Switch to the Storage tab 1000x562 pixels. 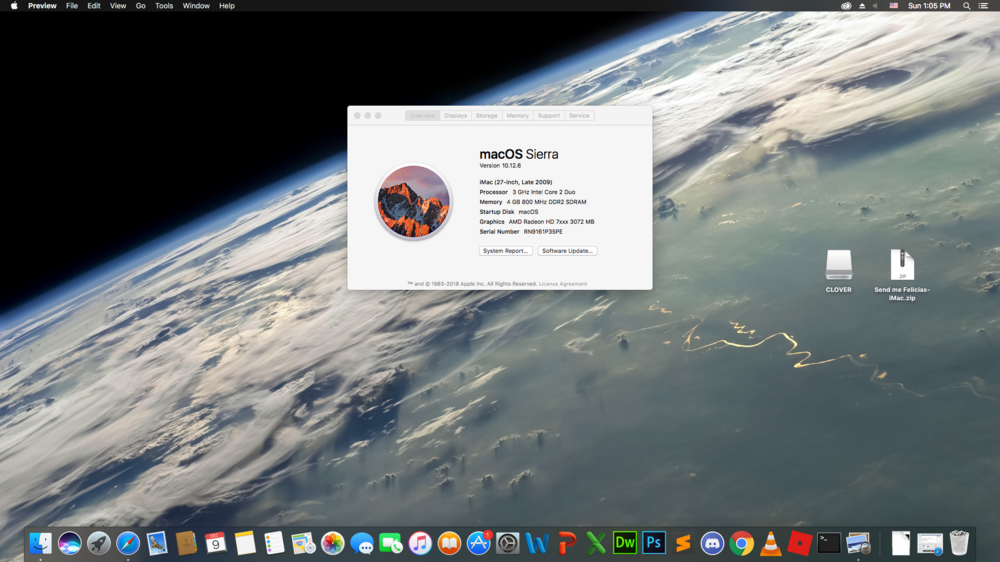(486, 116)
